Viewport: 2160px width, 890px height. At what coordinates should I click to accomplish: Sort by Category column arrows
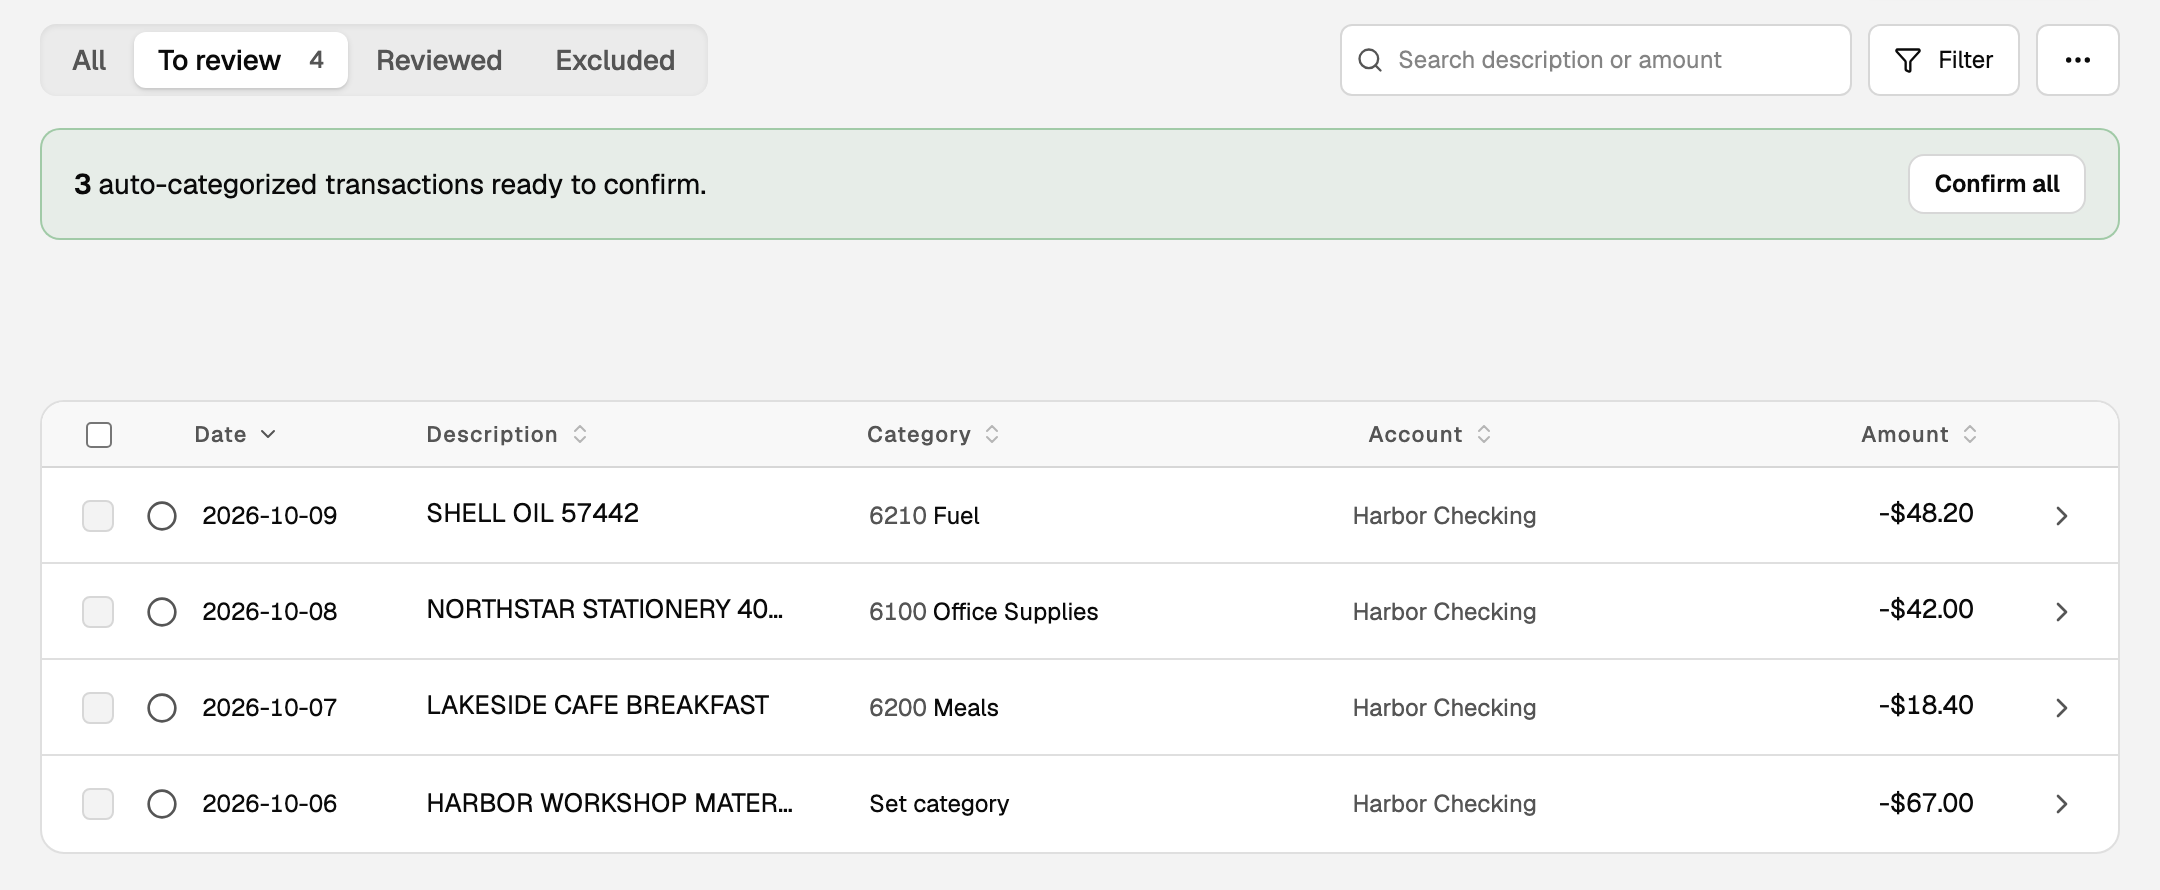[992, 434]
